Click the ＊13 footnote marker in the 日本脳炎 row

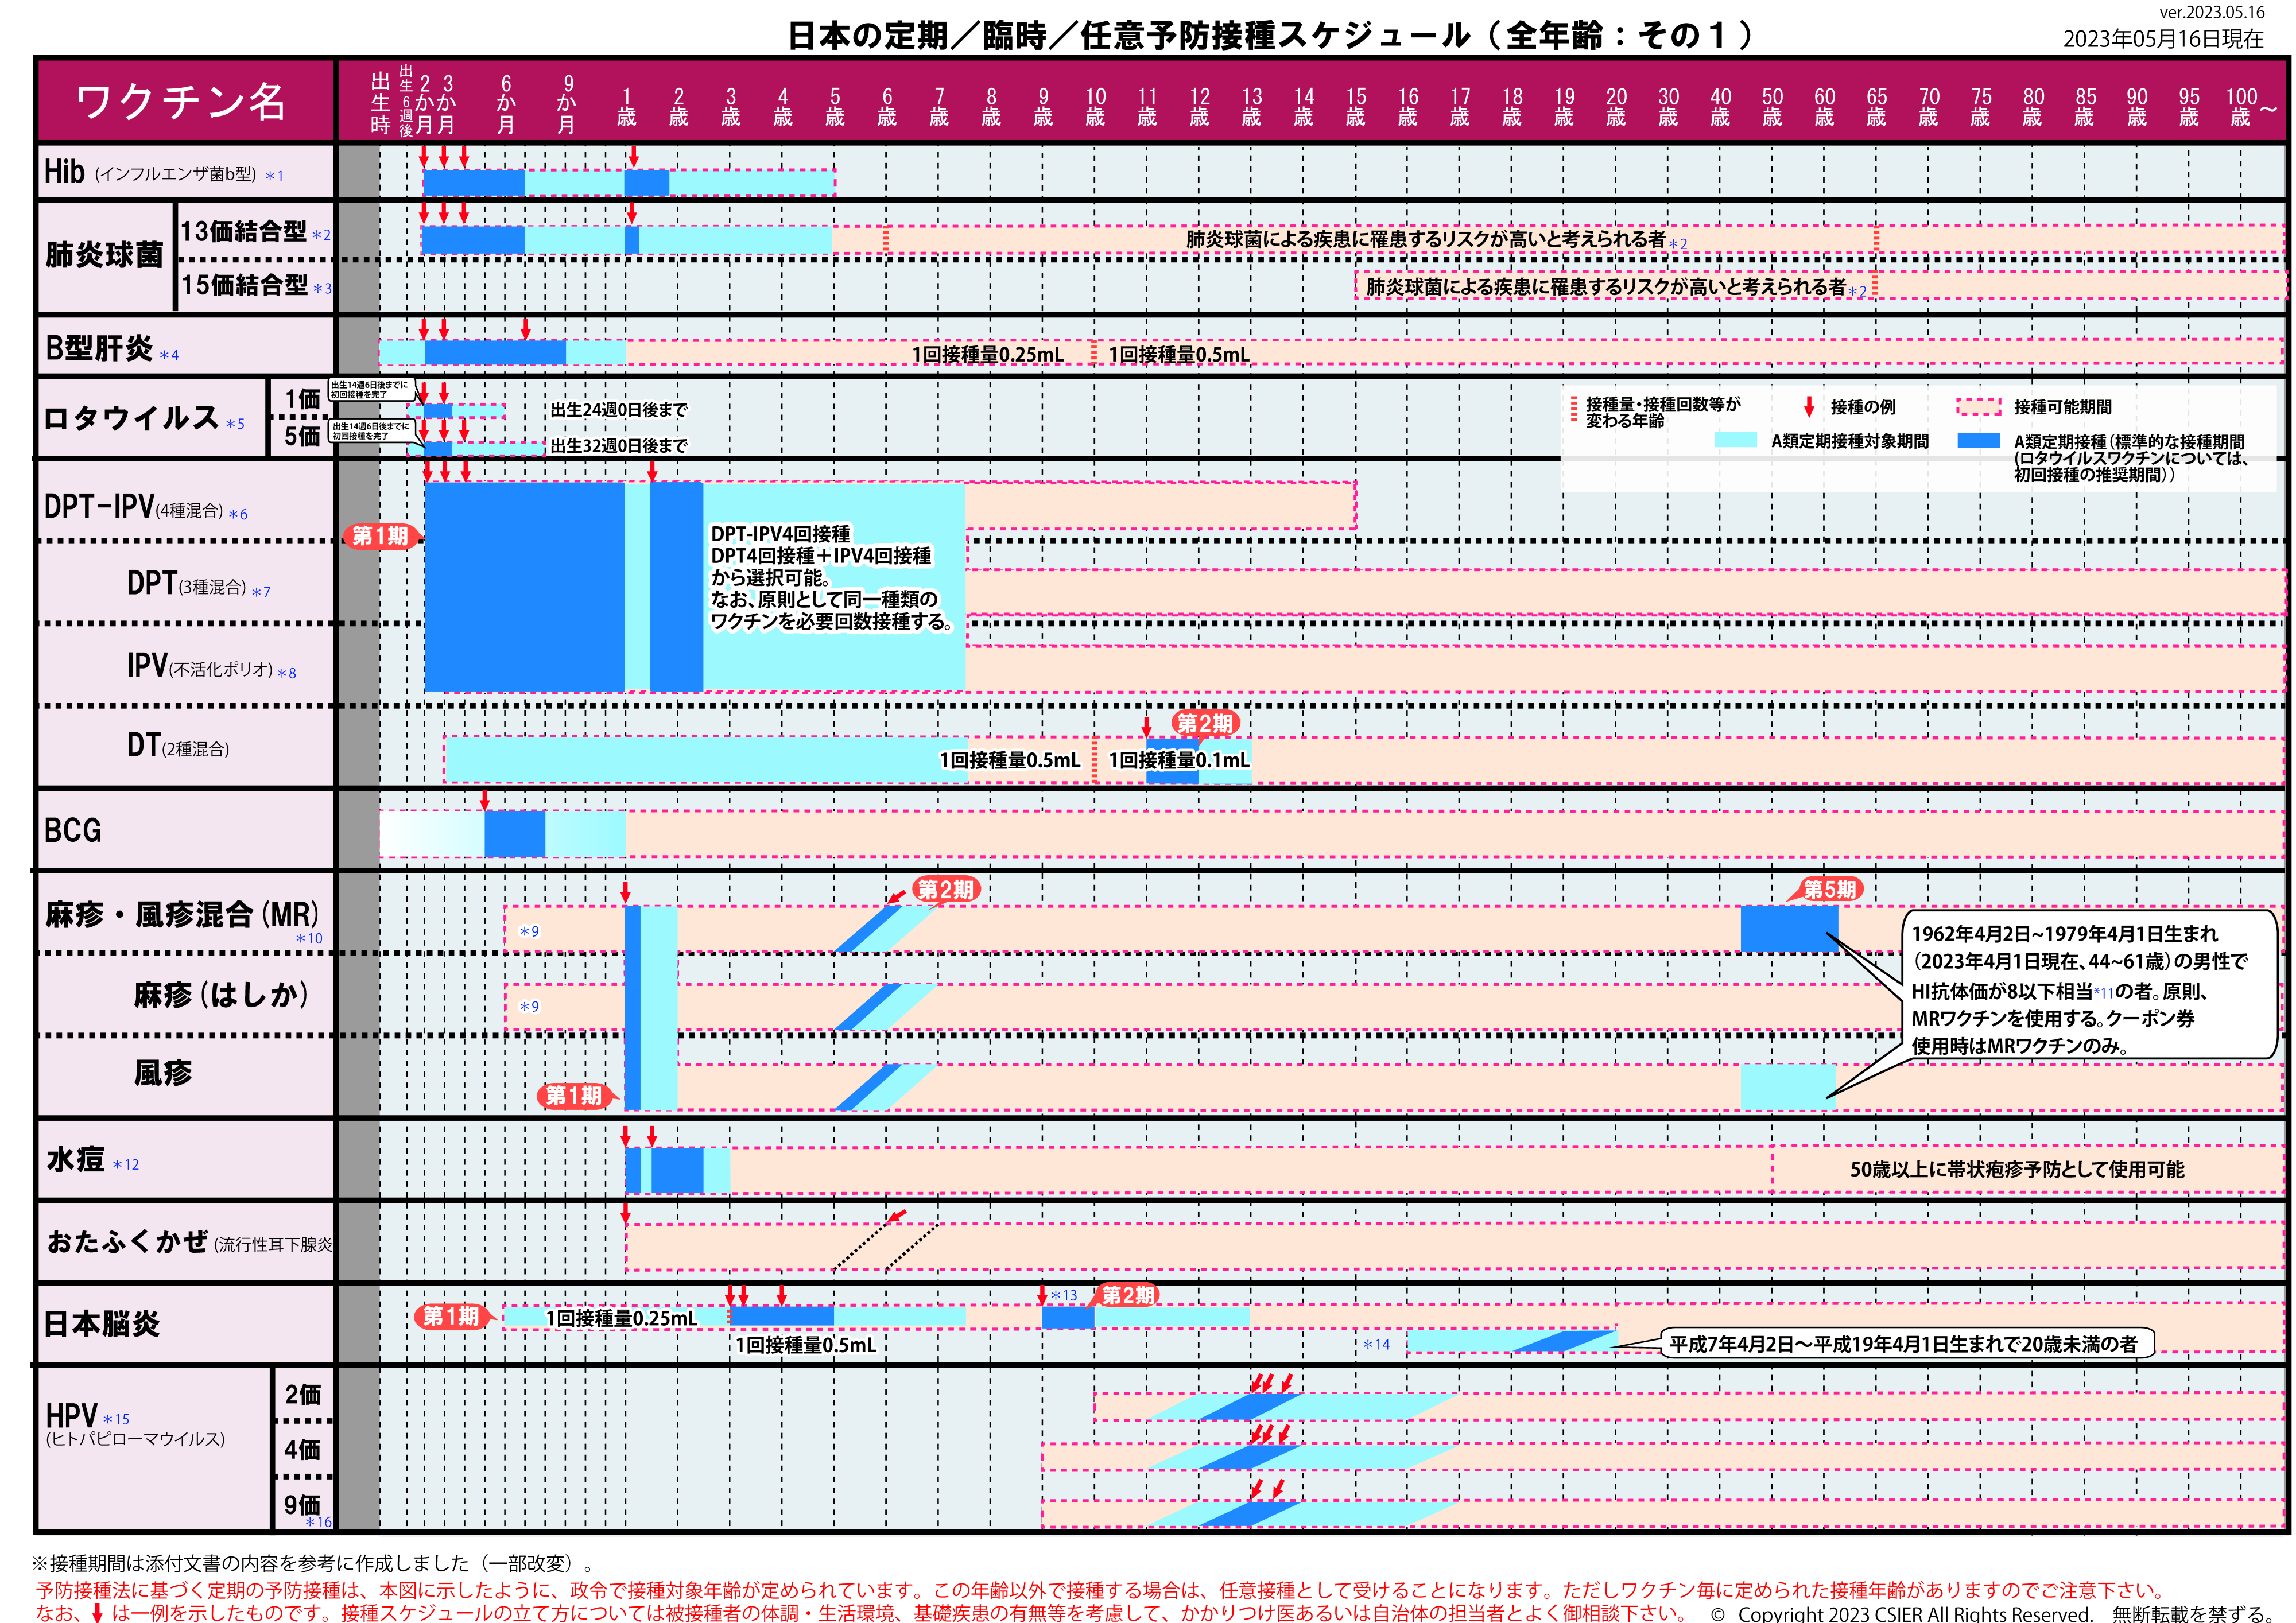[x=1063, y=1295]
